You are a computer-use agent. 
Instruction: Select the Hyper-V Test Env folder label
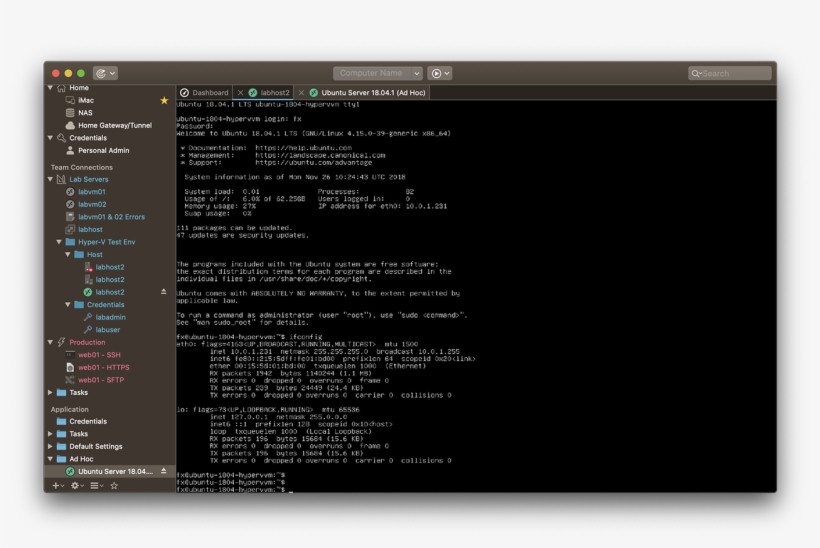pos(107,242)
